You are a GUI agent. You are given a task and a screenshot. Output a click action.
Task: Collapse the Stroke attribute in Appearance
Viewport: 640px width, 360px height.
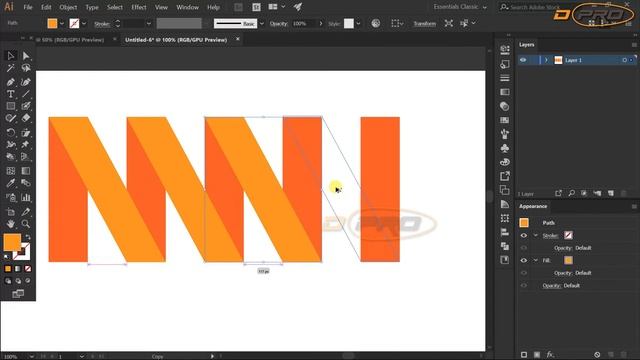pos(536,236)
